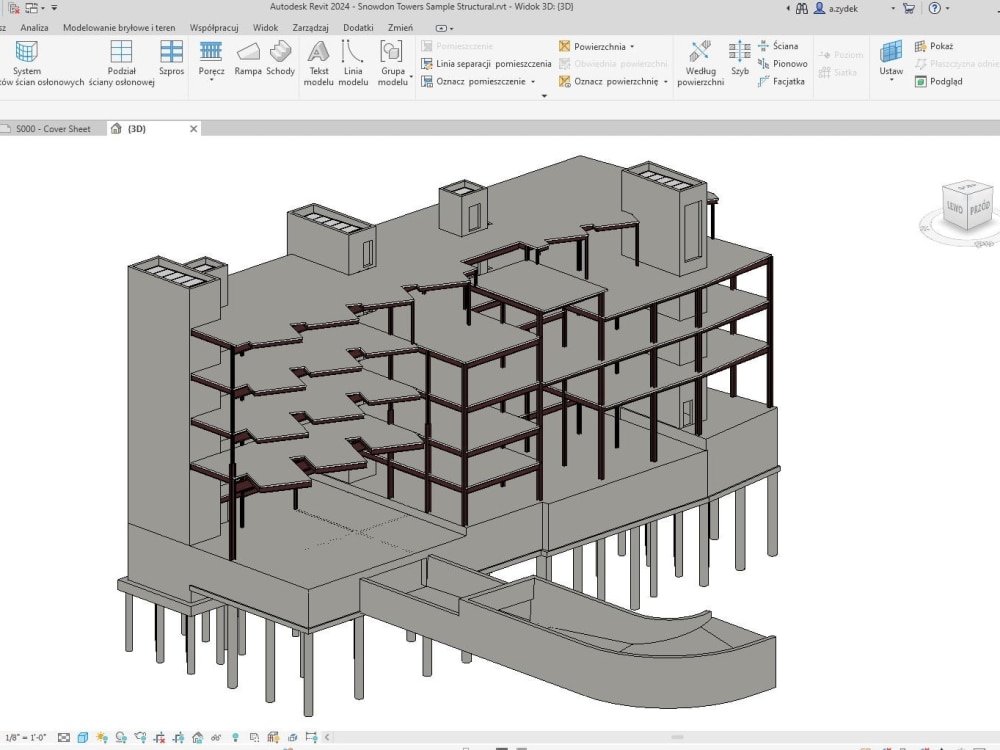Image resolution: width=1000 pixels, height=750 pixels.
Task: Open the Help dropdown arrow
Action: tap(947, 8)
